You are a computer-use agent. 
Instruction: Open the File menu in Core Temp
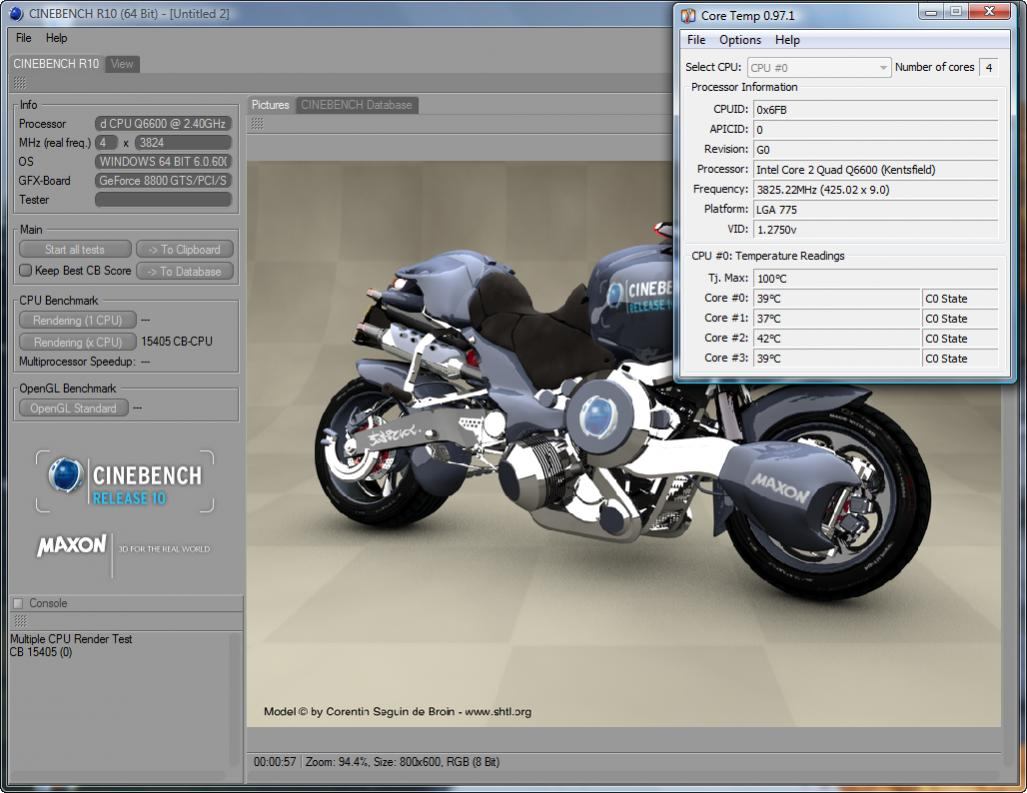point(696,40)
